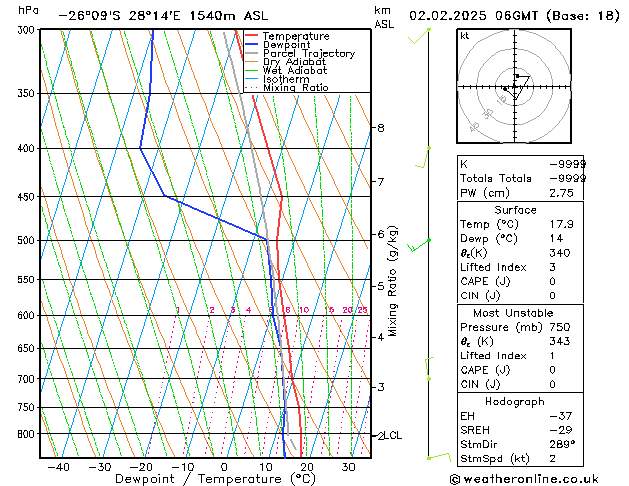This screenshot has width=629, height=486.
Task: Click the surface Lifted Index value 3
Action: pyautogui.click(x=552, y=267)
